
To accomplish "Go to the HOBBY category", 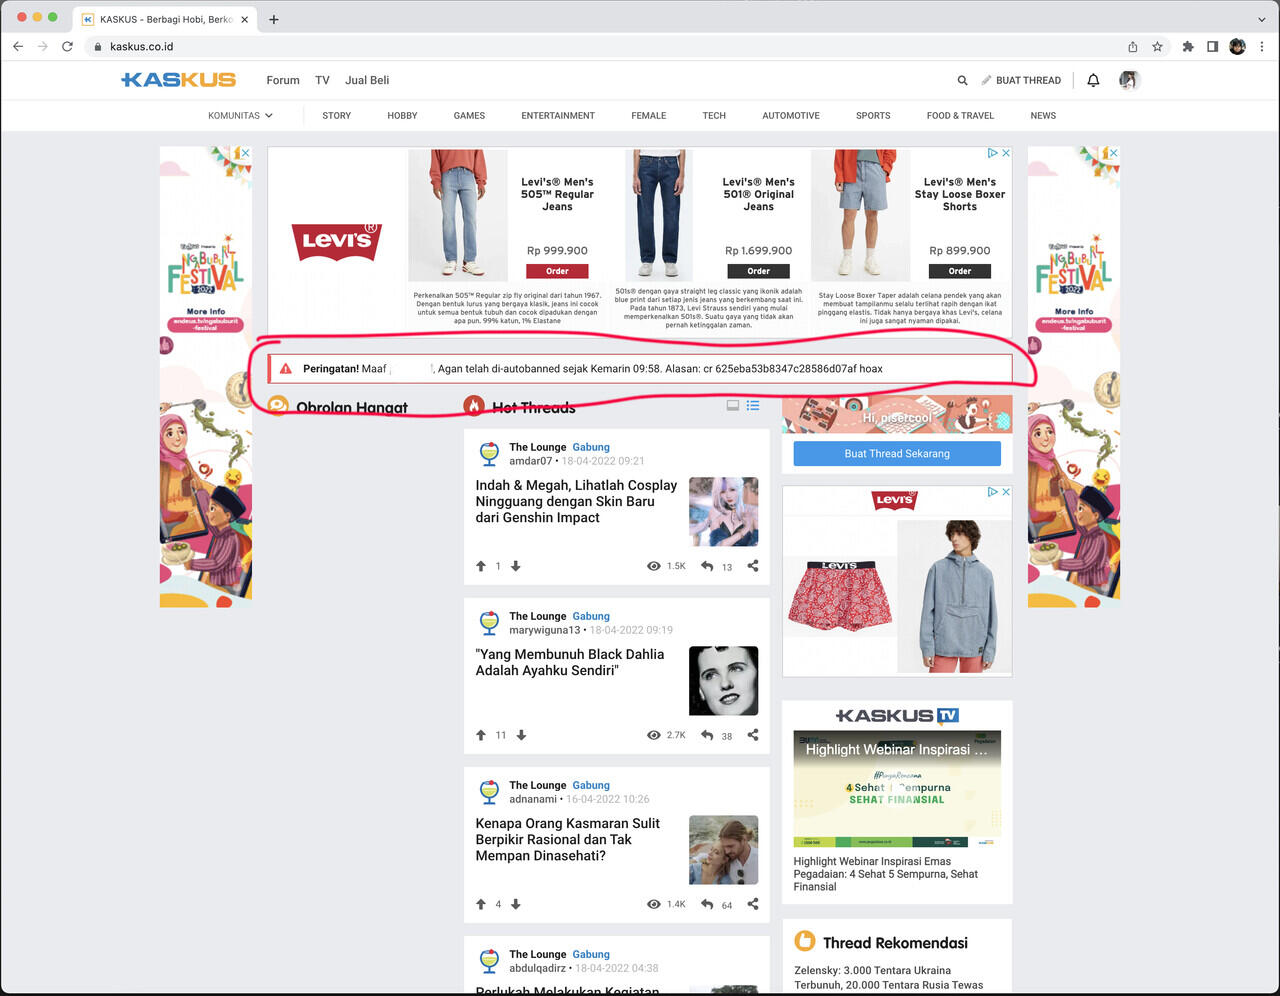I will (402, 116).
